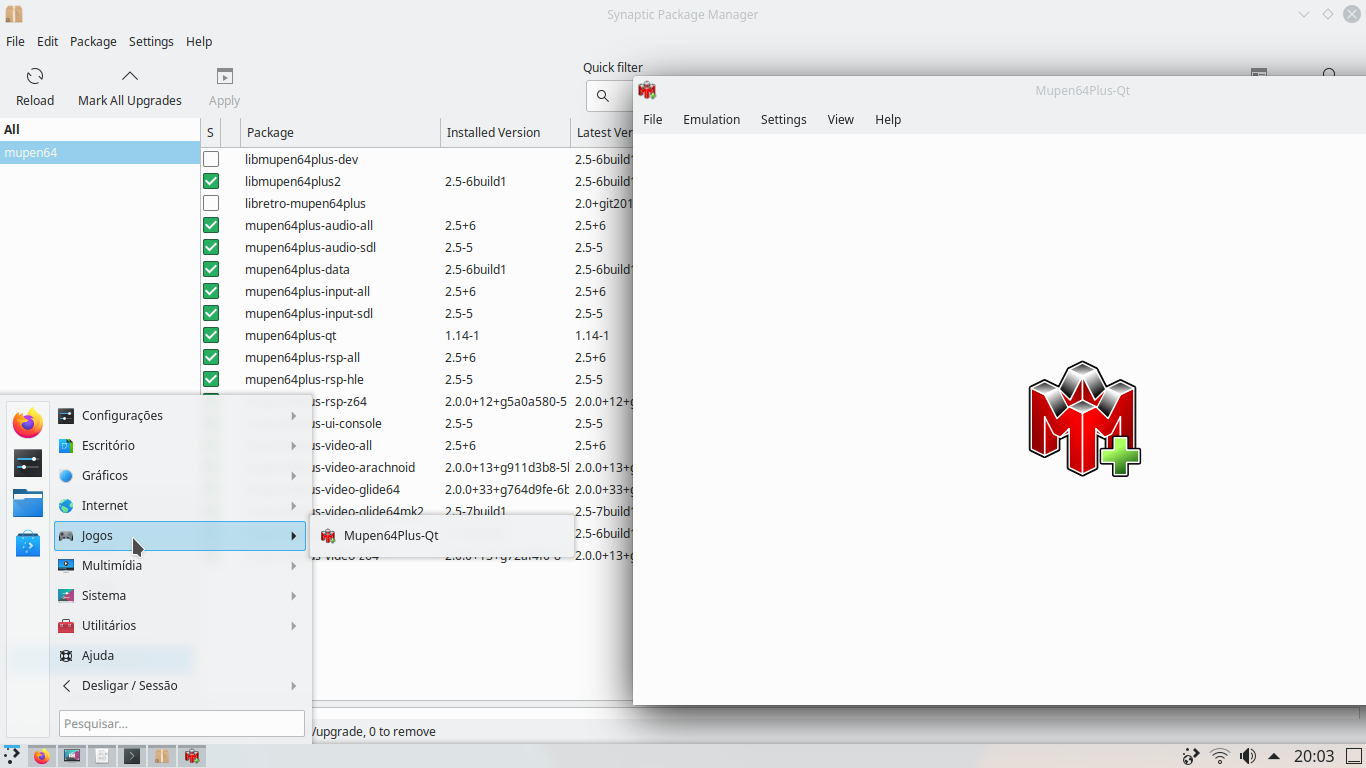
Task: Toggle checkbox for mupen64plus-input-all
Action: [211, 291]
